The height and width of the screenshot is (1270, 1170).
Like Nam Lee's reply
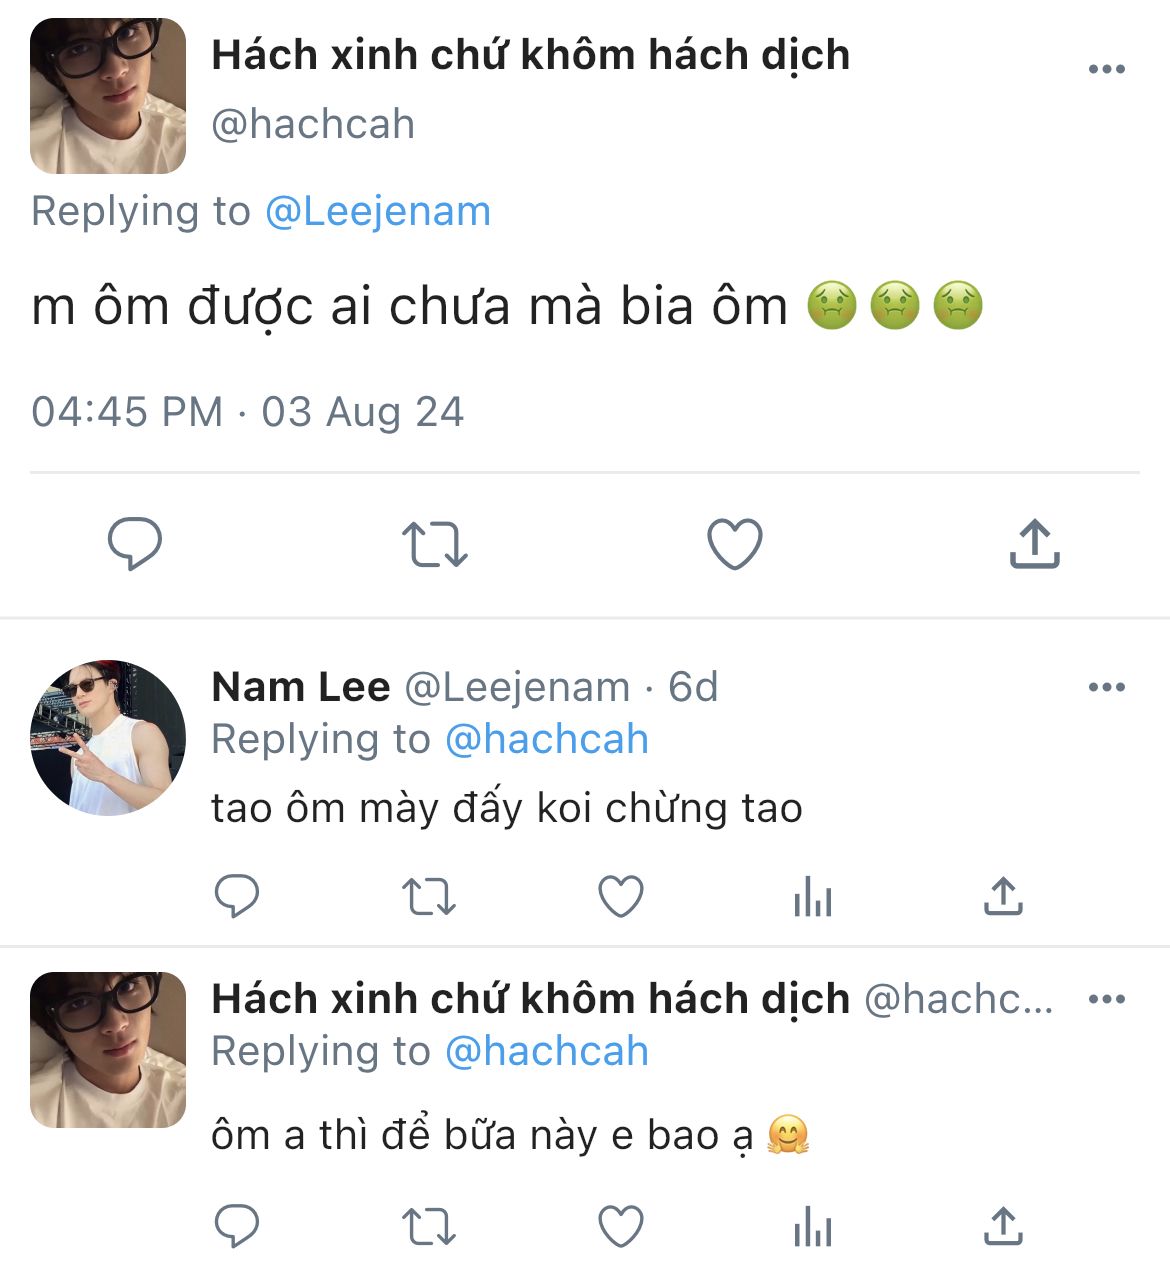pos(620,896)
